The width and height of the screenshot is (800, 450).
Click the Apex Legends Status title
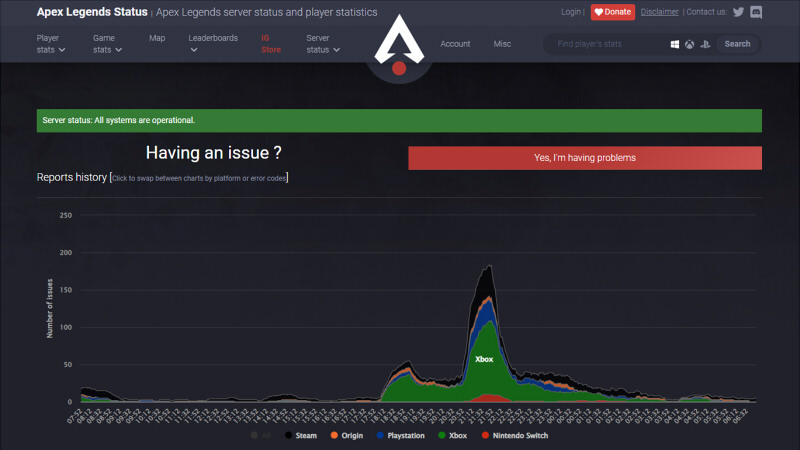pos(92,12)
